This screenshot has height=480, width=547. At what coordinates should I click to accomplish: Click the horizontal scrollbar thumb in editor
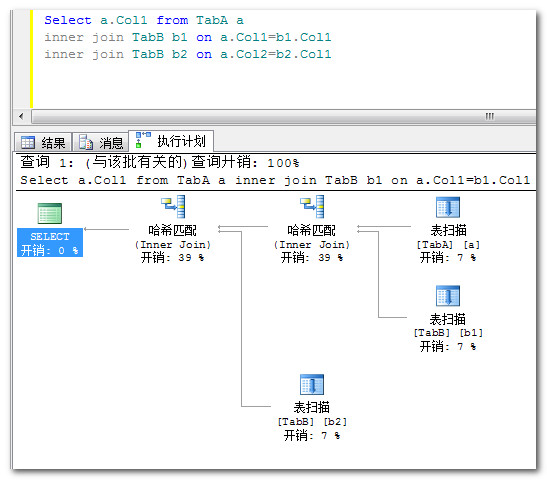(283, 116)
